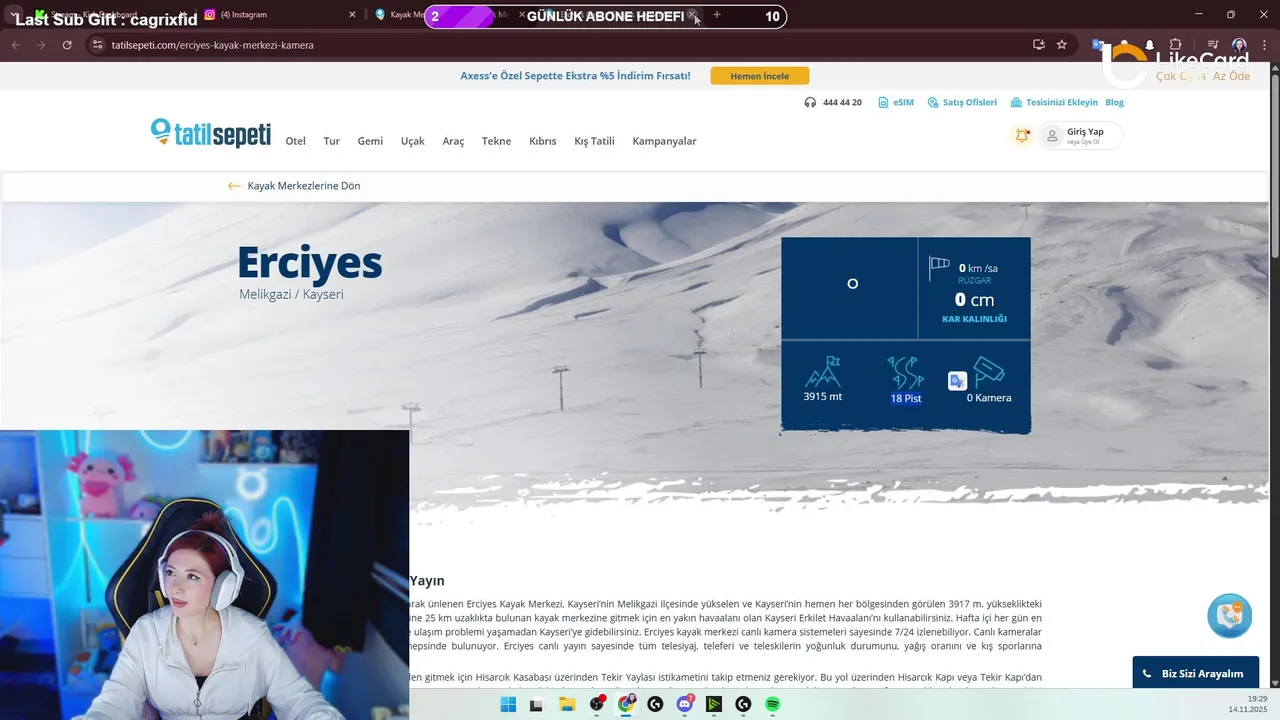Image resolution: width=1280 pixels, height=720 pixels.
Task: Open the eSIM link
Action: (896, 102)
